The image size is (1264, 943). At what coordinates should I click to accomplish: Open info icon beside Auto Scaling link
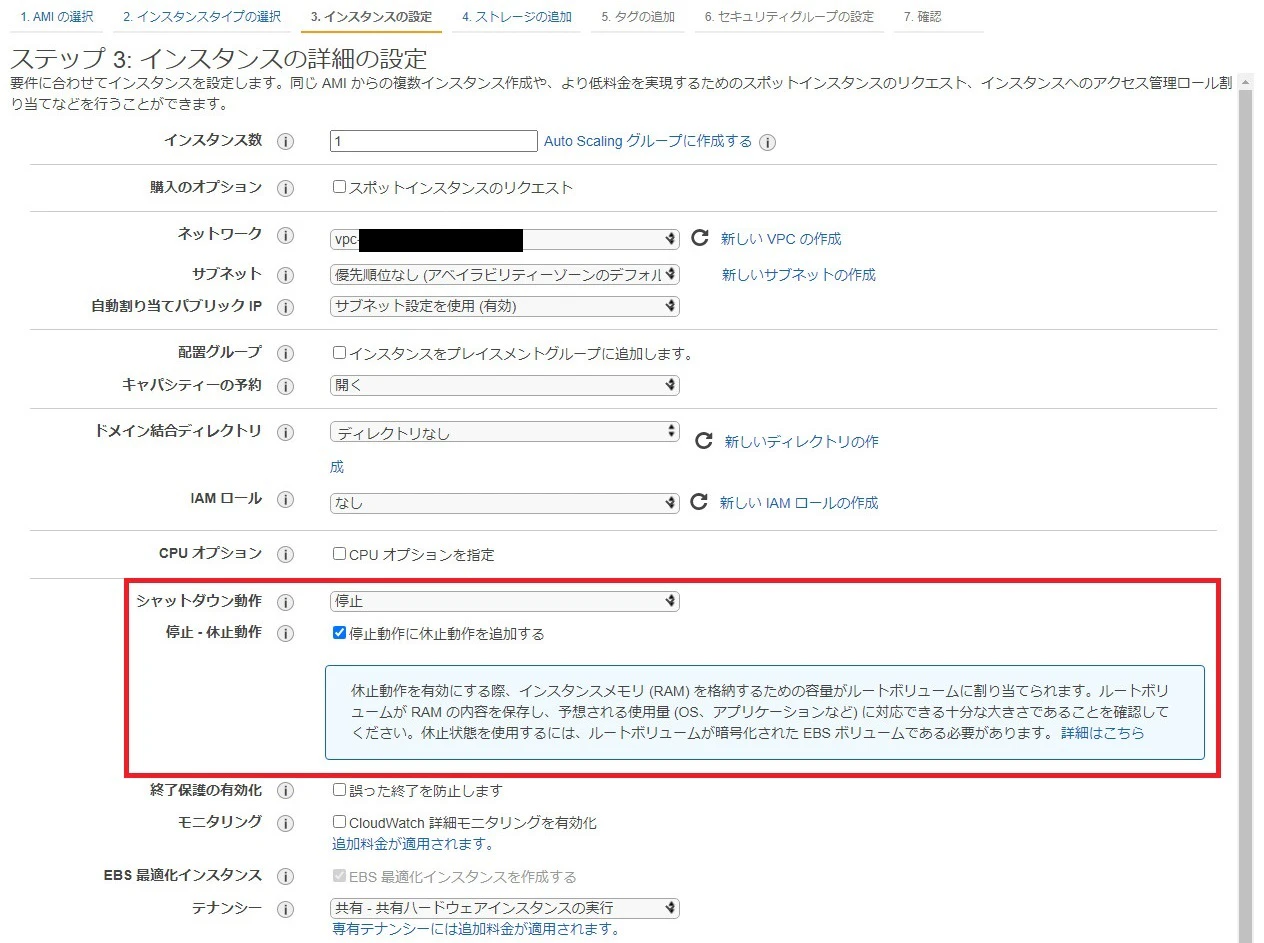[767, 142]
